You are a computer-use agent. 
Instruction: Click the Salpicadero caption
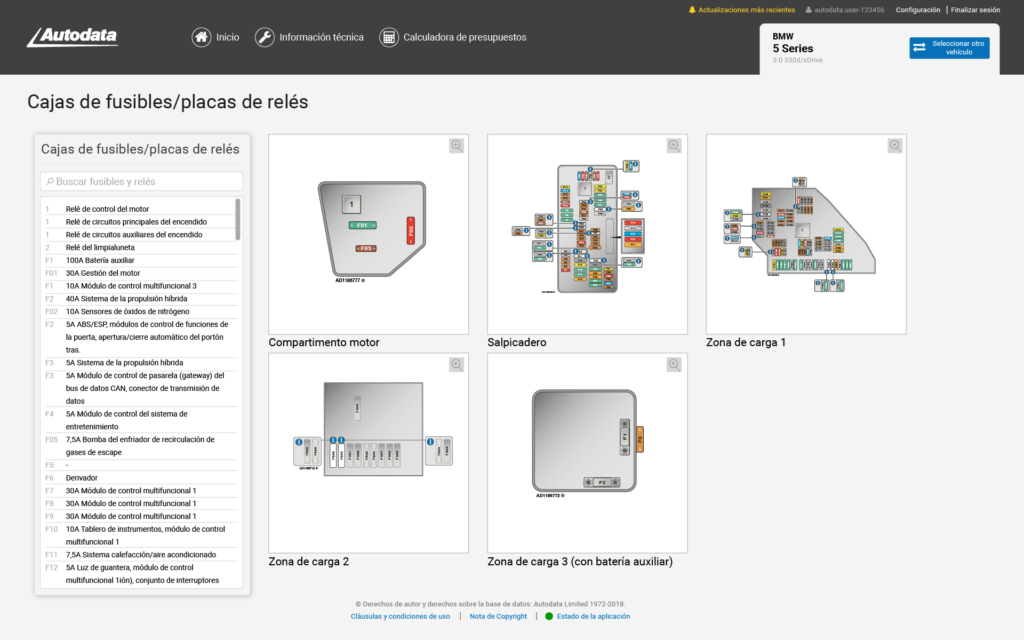pos(517,342)
